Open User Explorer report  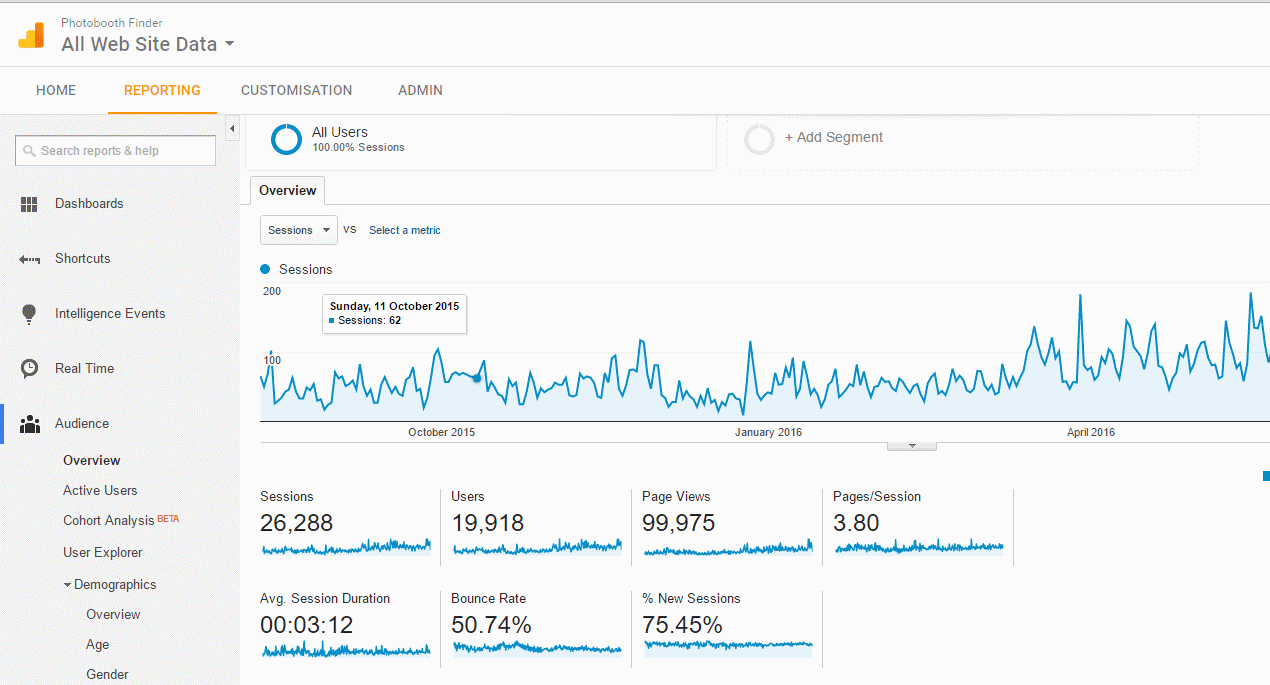(103, 552)
